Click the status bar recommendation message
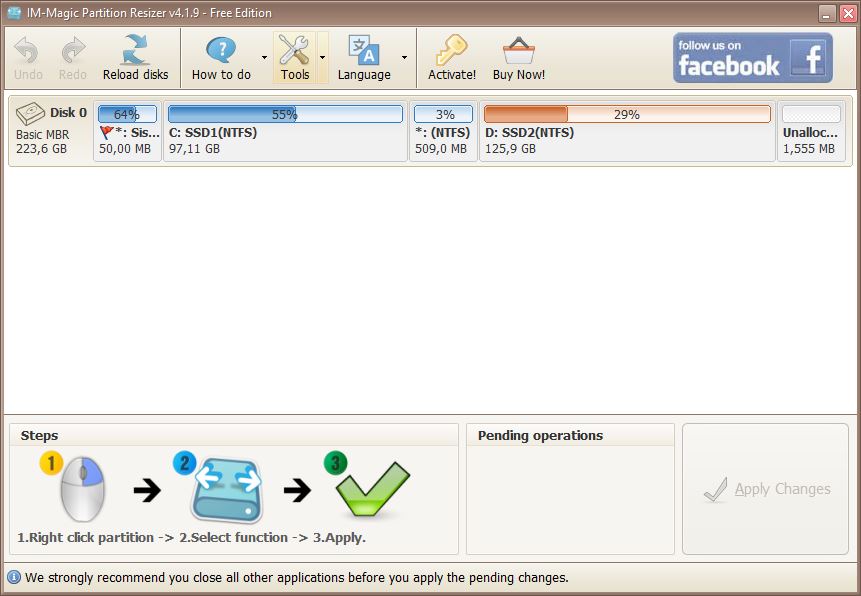 (x=297, y=578)
